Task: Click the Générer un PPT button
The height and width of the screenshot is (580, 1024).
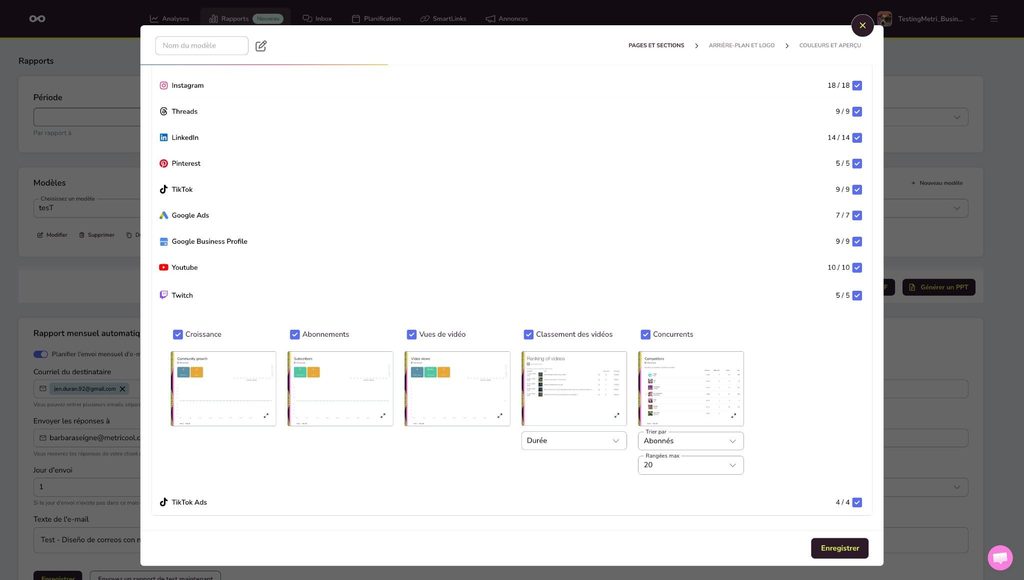Action: [938, 287]
